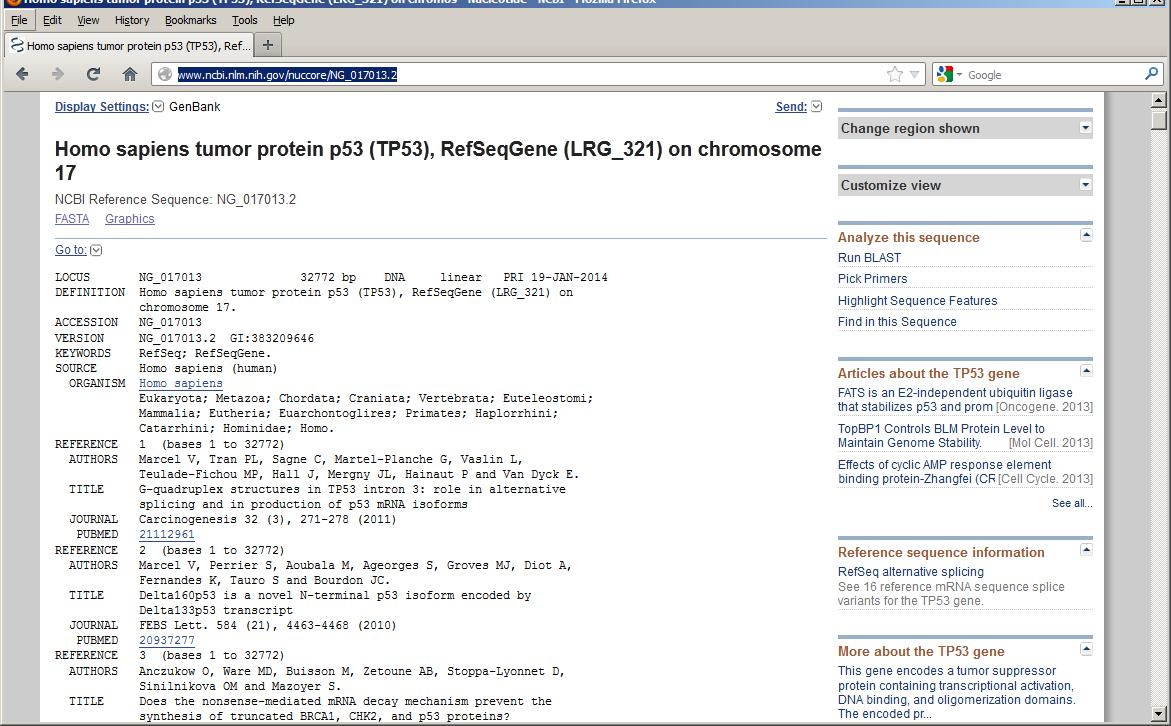Open the FASTA format link
This screenshot has width=1171, height=726.
point(72,219)
